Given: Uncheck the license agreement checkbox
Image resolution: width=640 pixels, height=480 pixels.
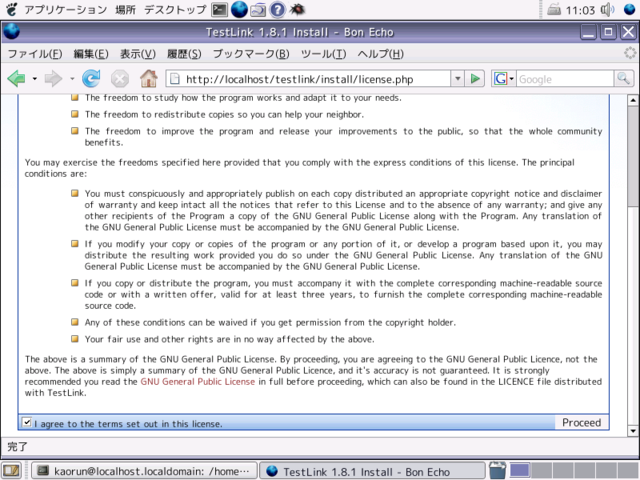Looking at the screenshot, I should 27,422.
